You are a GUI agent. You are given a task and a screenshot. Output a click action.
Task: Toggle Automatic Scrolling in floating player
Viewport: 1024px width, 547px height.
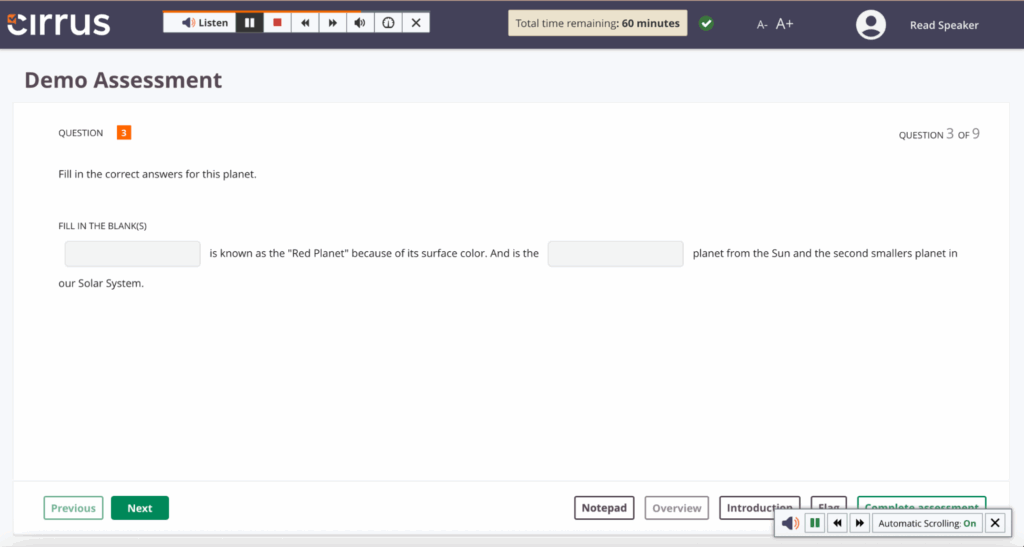coord(927,523)
